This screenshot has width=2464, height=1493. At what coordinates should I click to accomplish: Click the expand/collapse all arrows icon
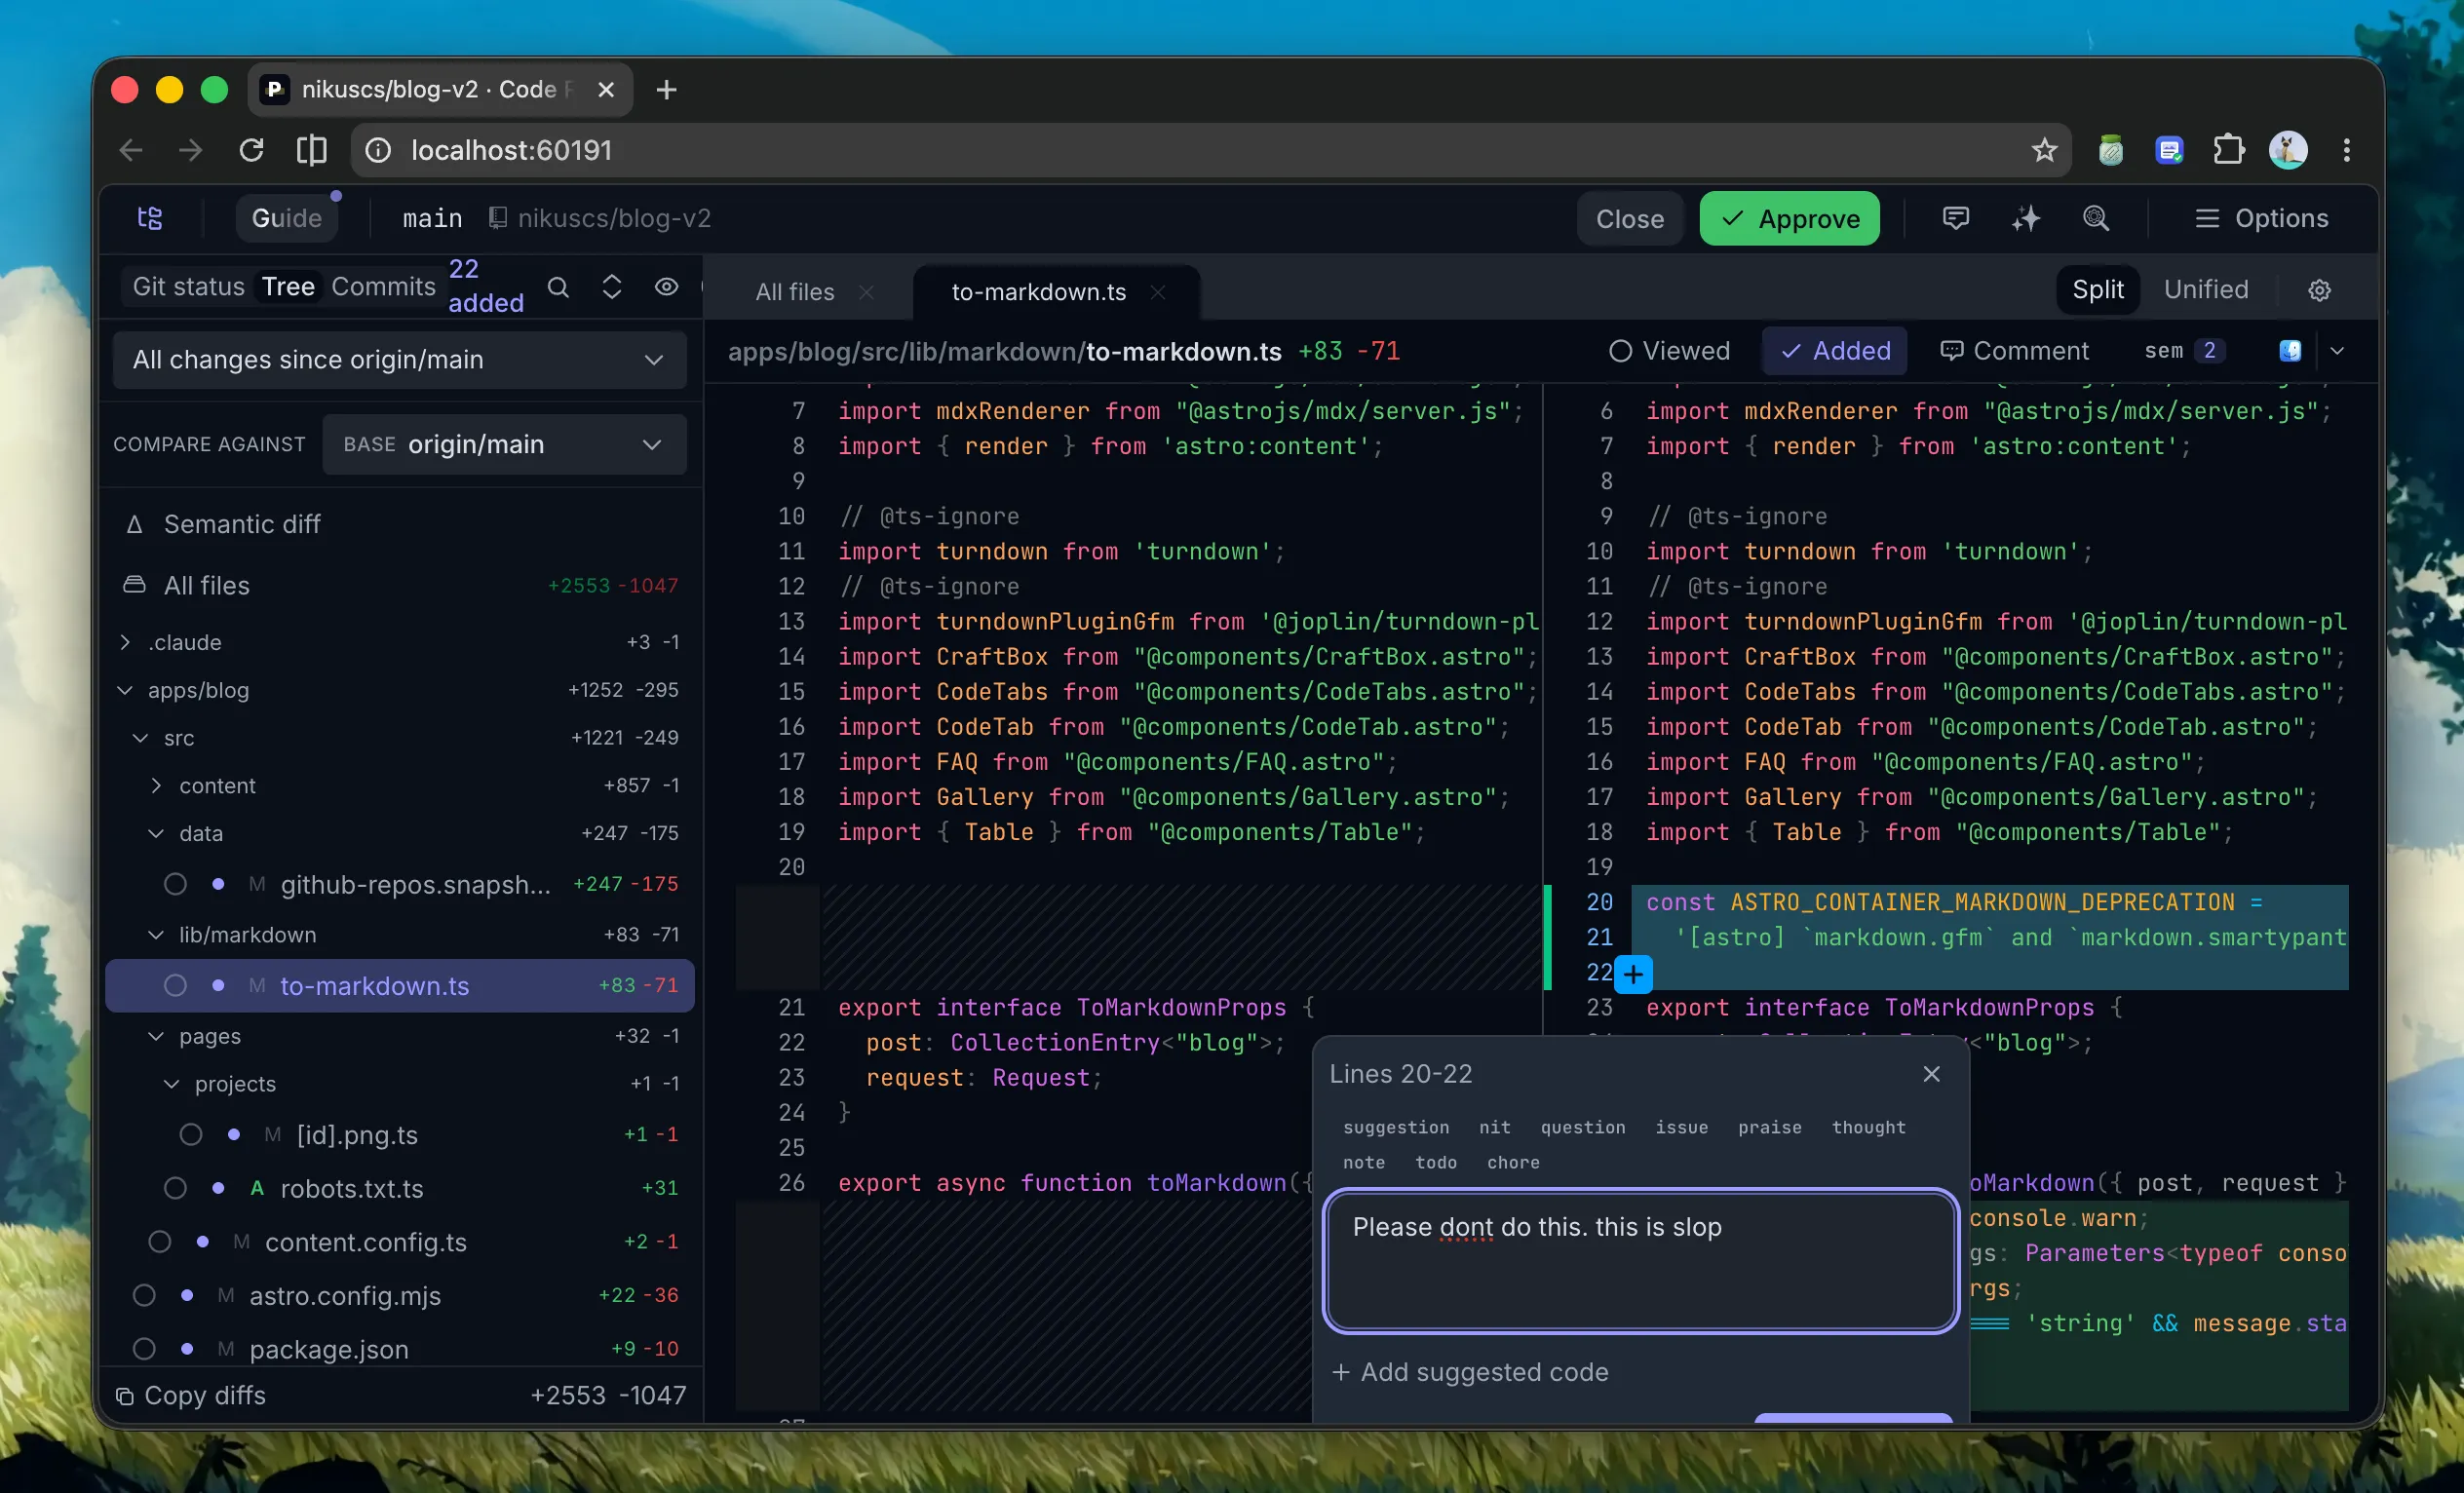[x=612, y=288]
